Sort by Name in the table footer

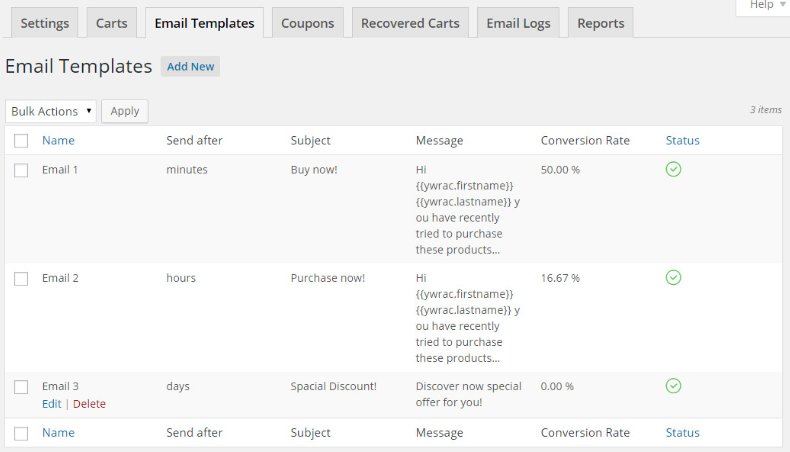coord(58,433)
